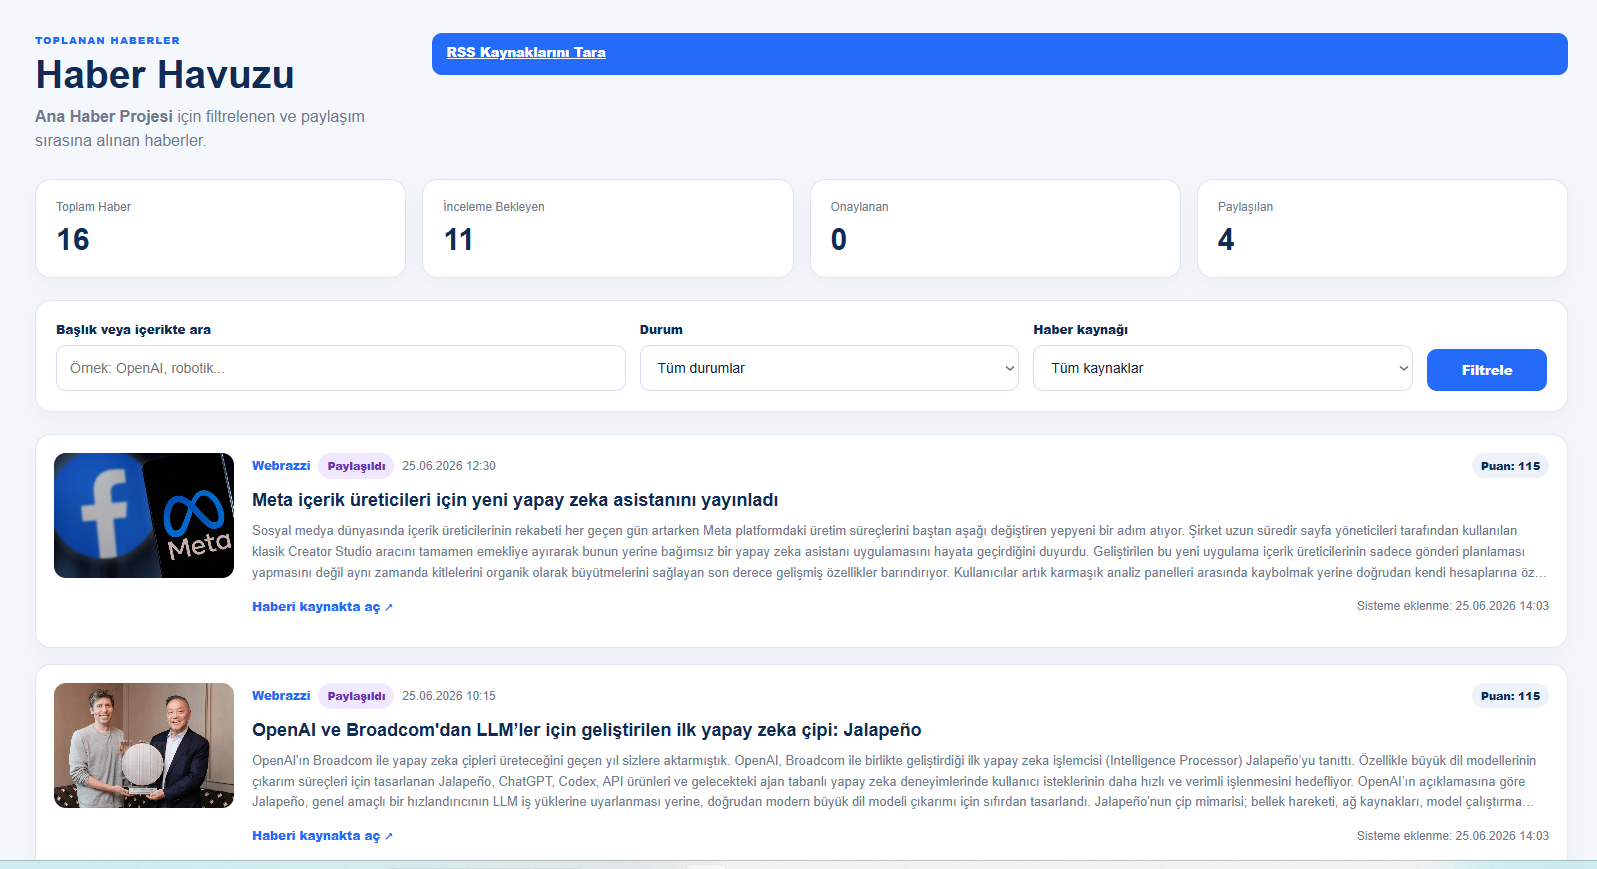Click the Ana Haber Projesi description text
Image resolution: width=1597 pixels, height=869 pixels.
coord(200,129)
